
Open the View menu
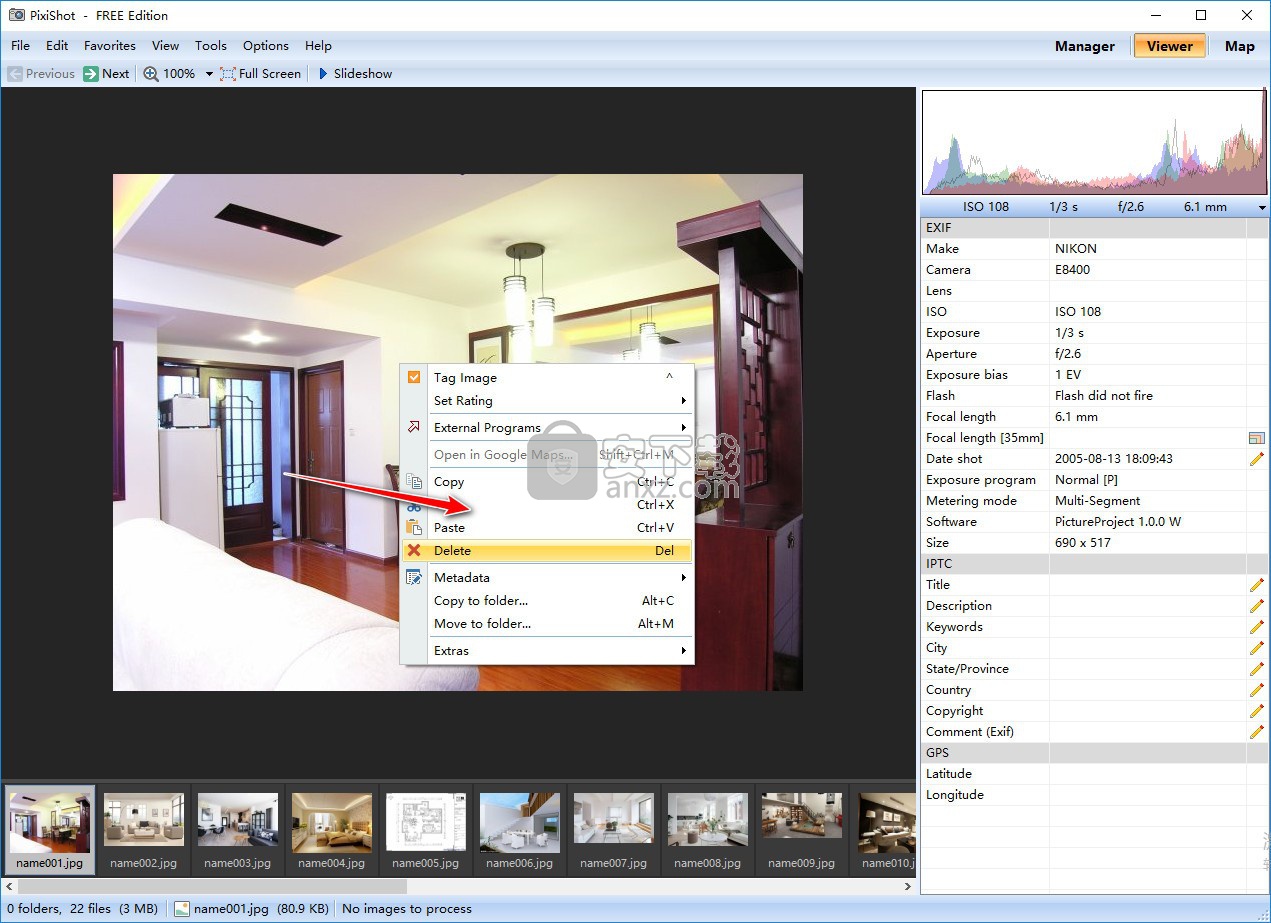coord(165,46)
